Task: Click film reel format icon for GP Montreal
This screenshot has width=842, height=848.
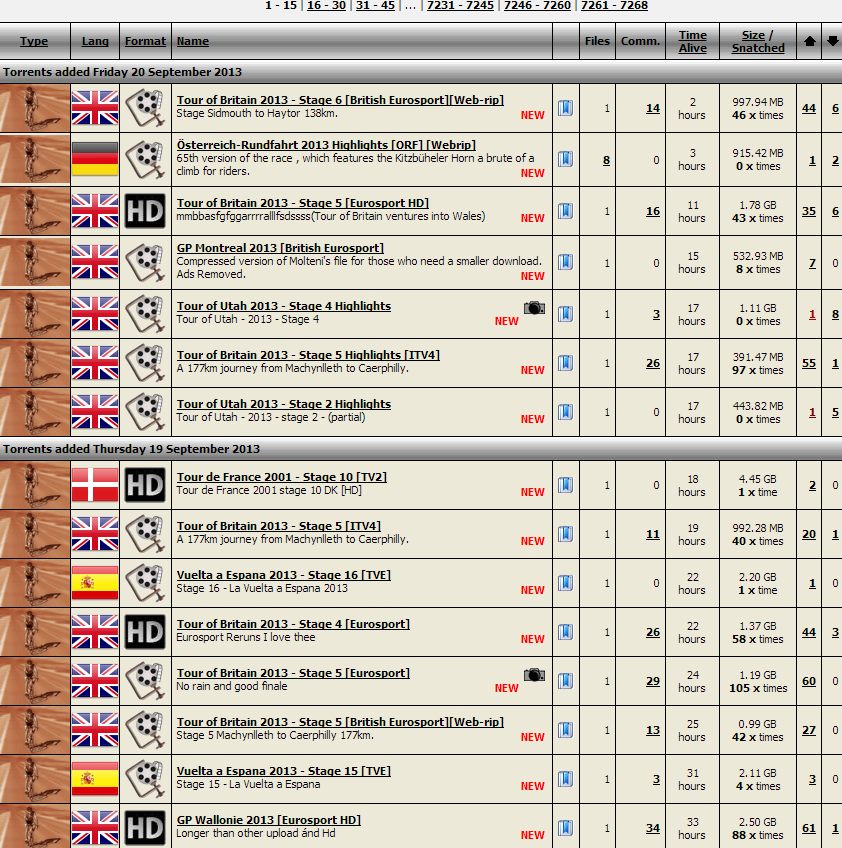Action: click(145, 262)
